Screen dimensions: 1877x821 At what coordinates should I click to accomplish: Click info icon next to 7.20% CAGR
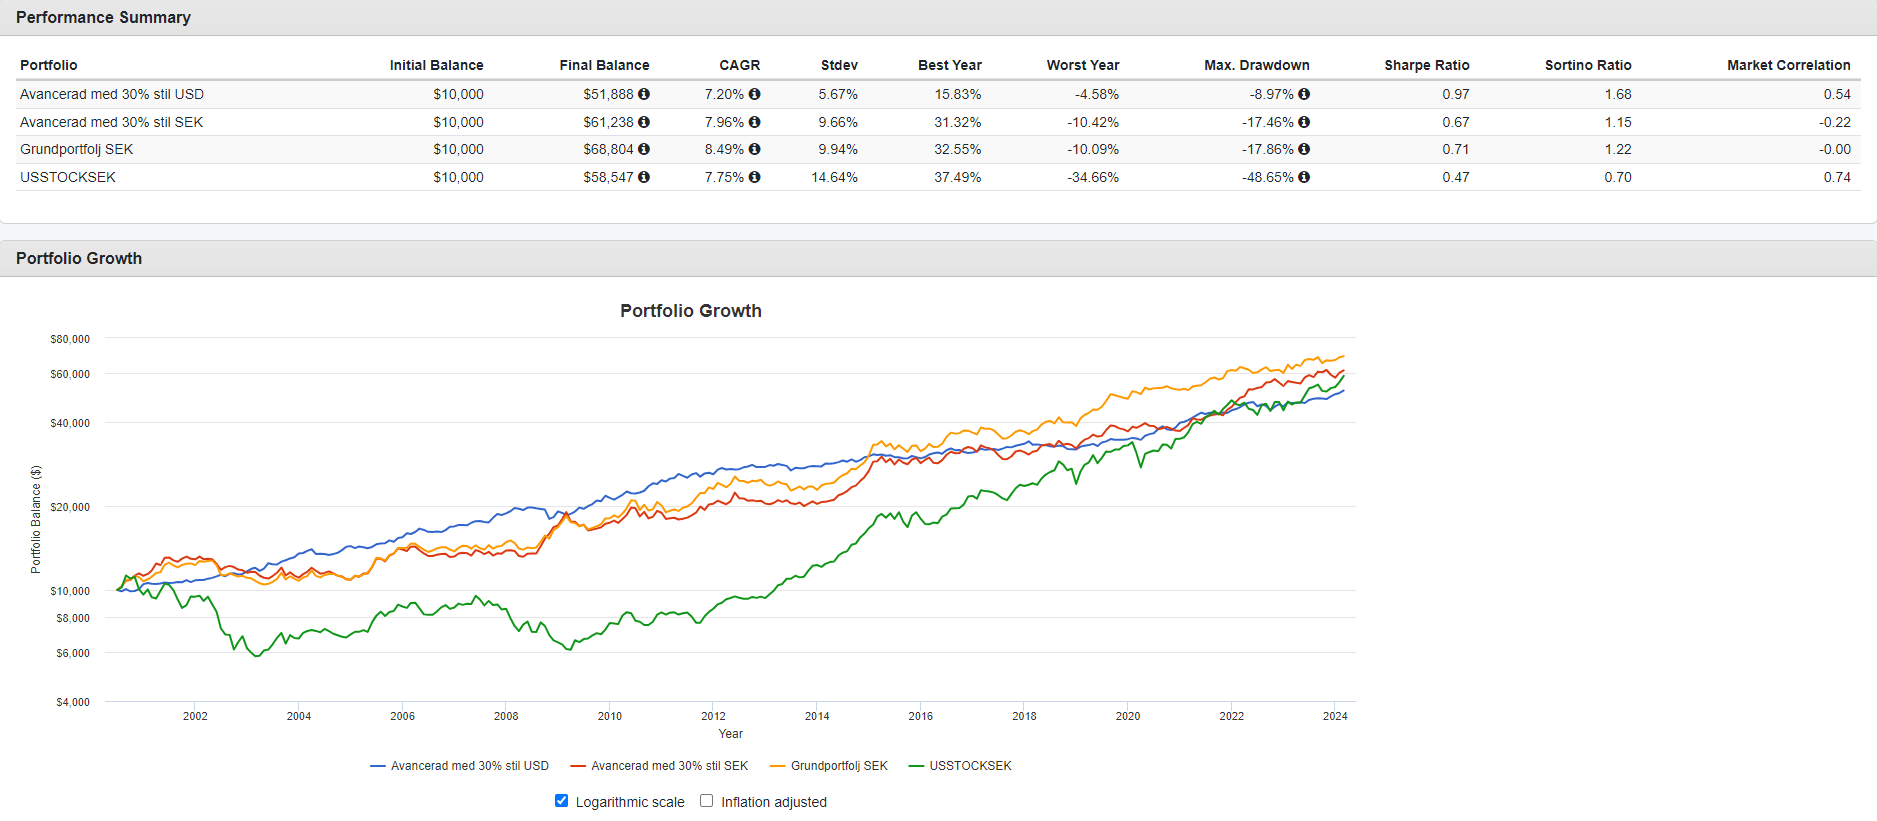tap(754, 94)
